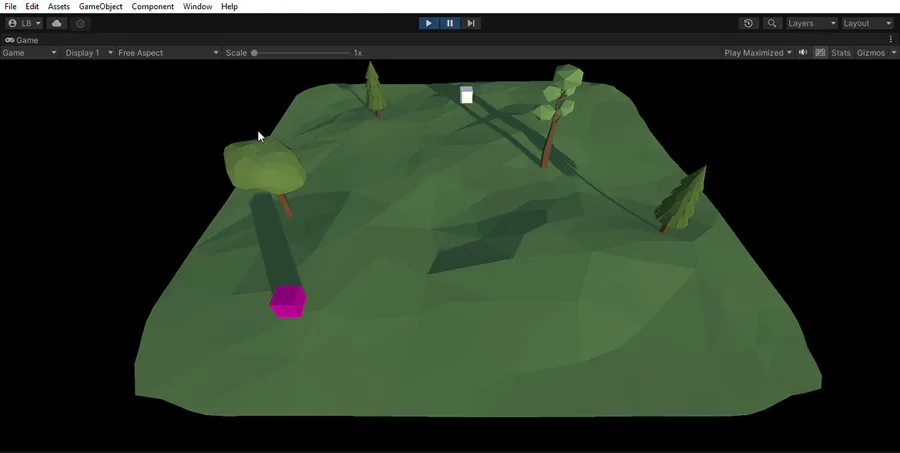Click the white cube on the terrain
900x453 pixels.
pos(467,95)
